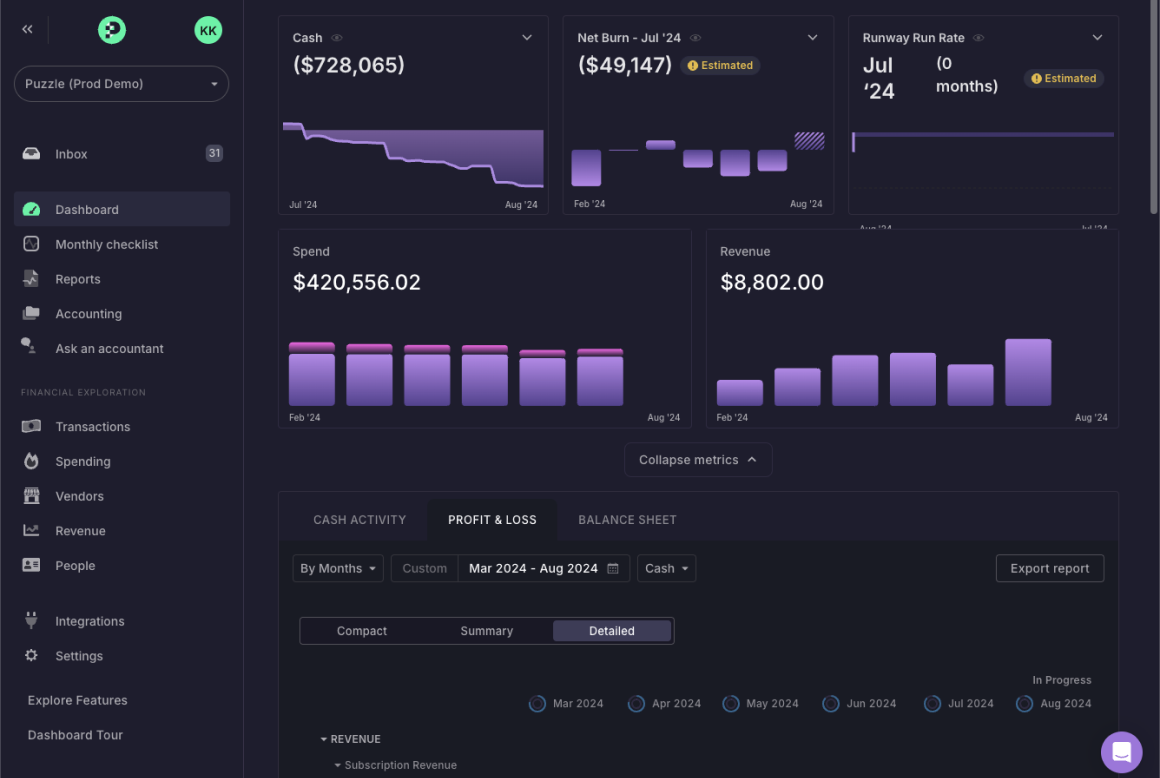Click the Integrations plug icon
The height and width of the screenshot is (778, 1160).
[x=30, y=621]
